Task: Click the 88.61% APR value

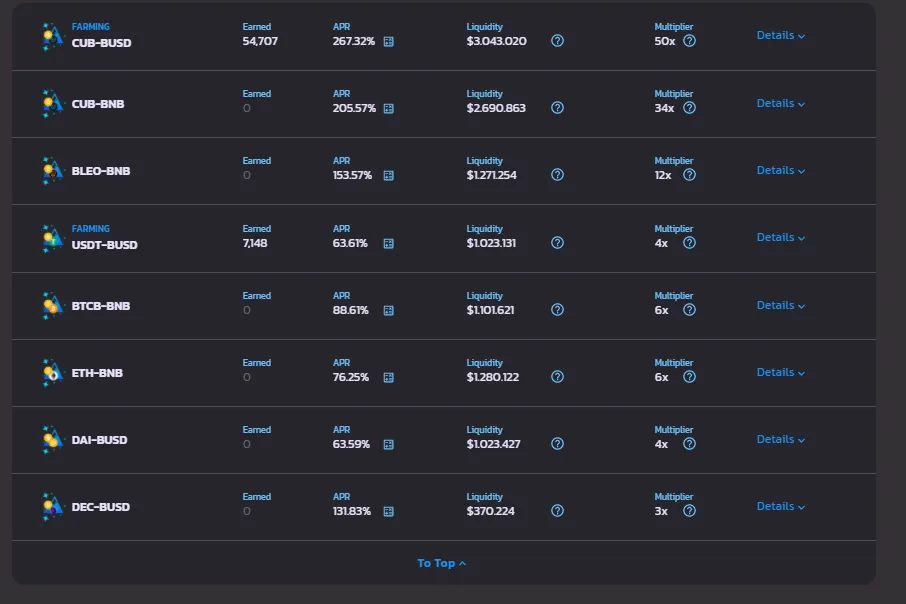Action: point(351,310)
